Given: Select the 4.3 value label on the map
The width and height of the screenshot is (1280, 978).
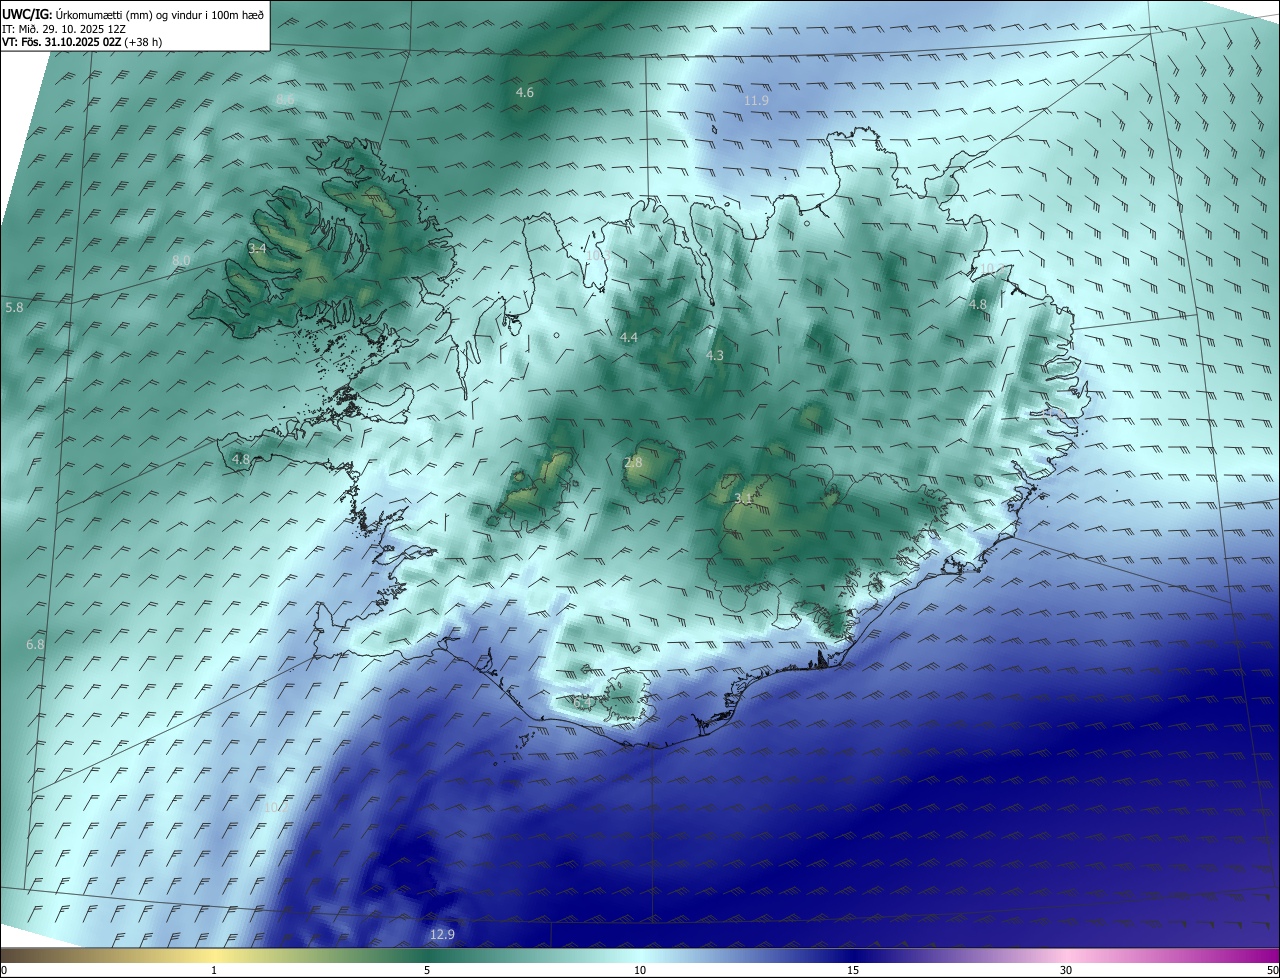Looking at the screenshot, I should pos(714,355).
